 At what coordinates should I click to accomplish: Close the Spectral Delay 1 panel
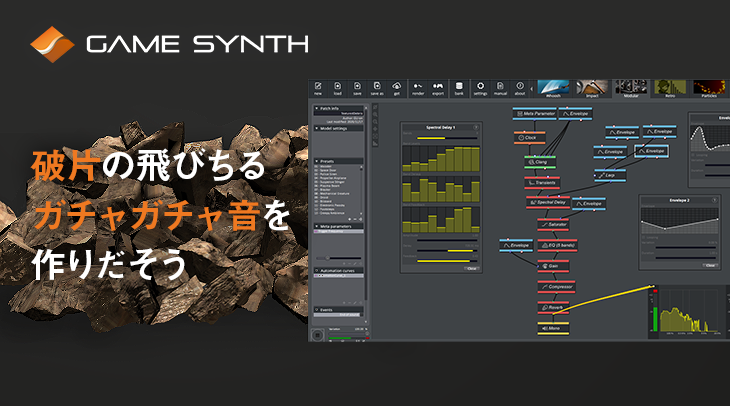[472, 269]
